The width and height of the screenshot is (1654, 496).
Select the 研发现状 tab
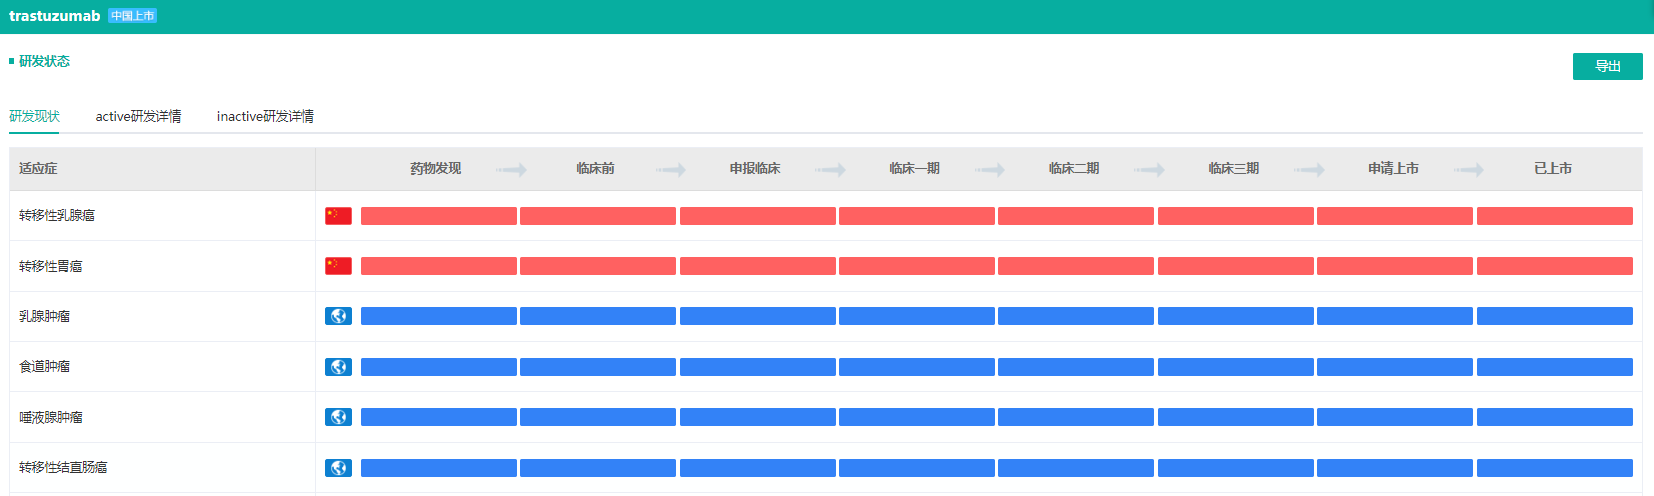coord(35,116)
